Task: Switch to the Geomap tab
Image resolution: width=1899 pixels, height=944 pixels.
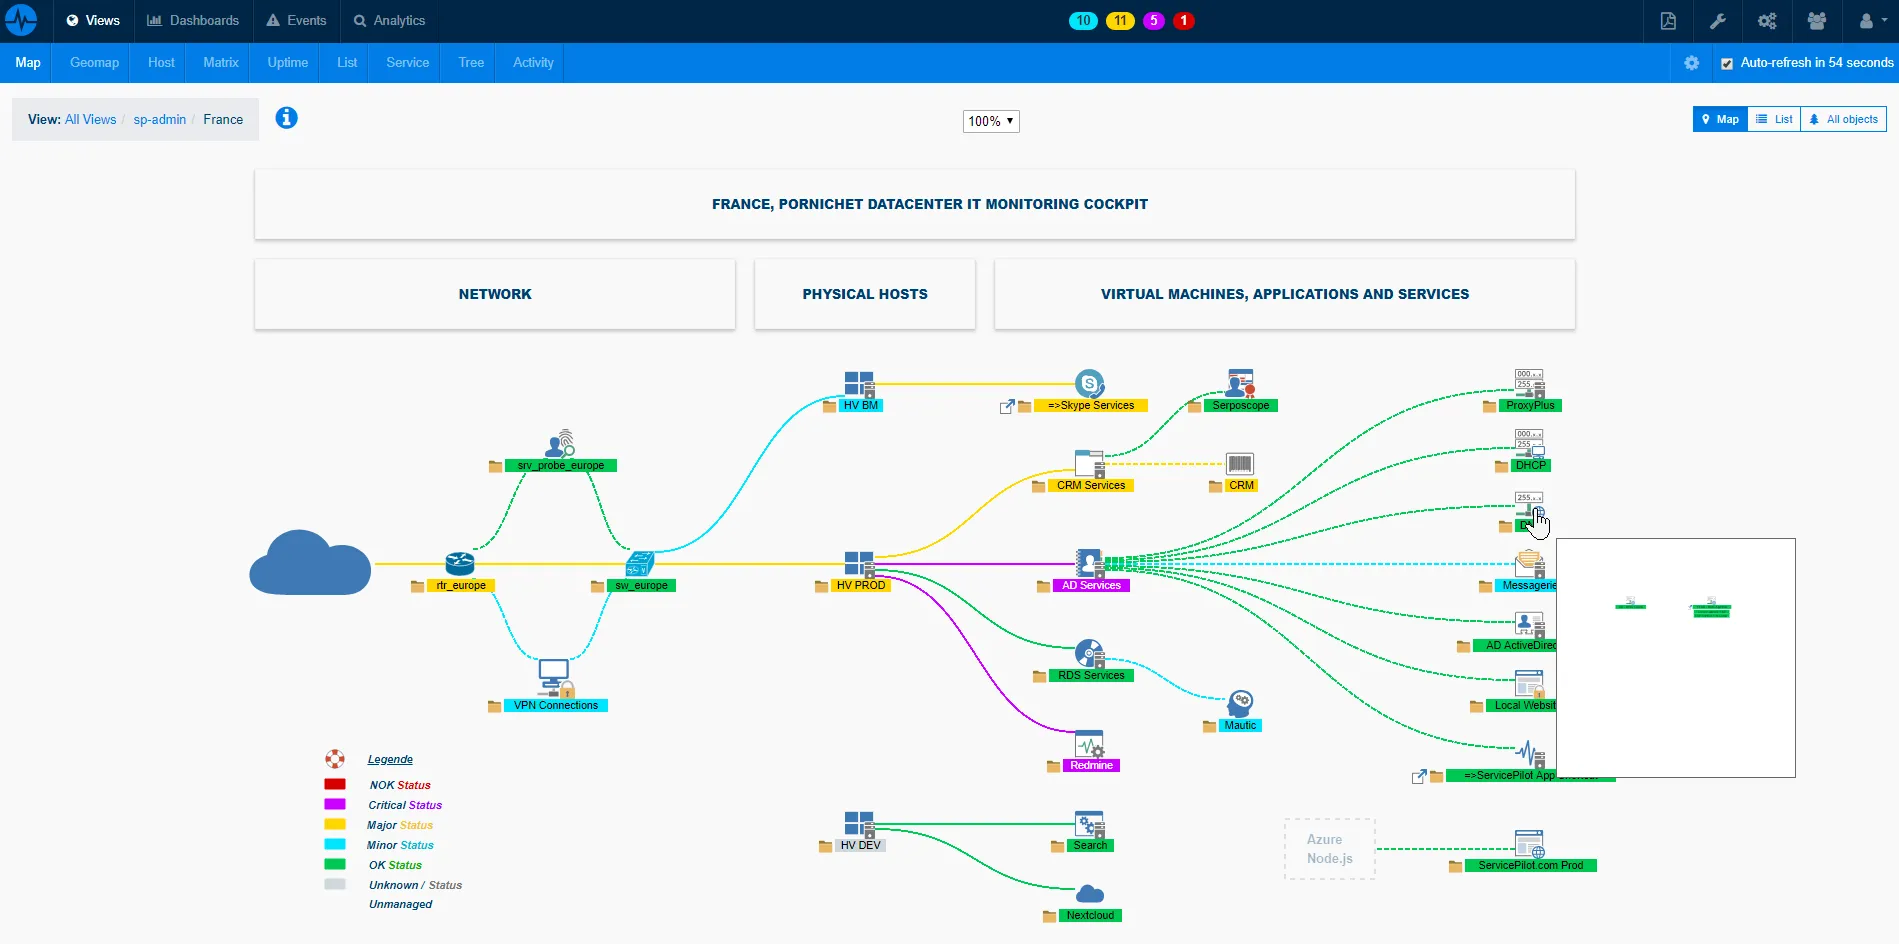Action: tap(93, 62)
